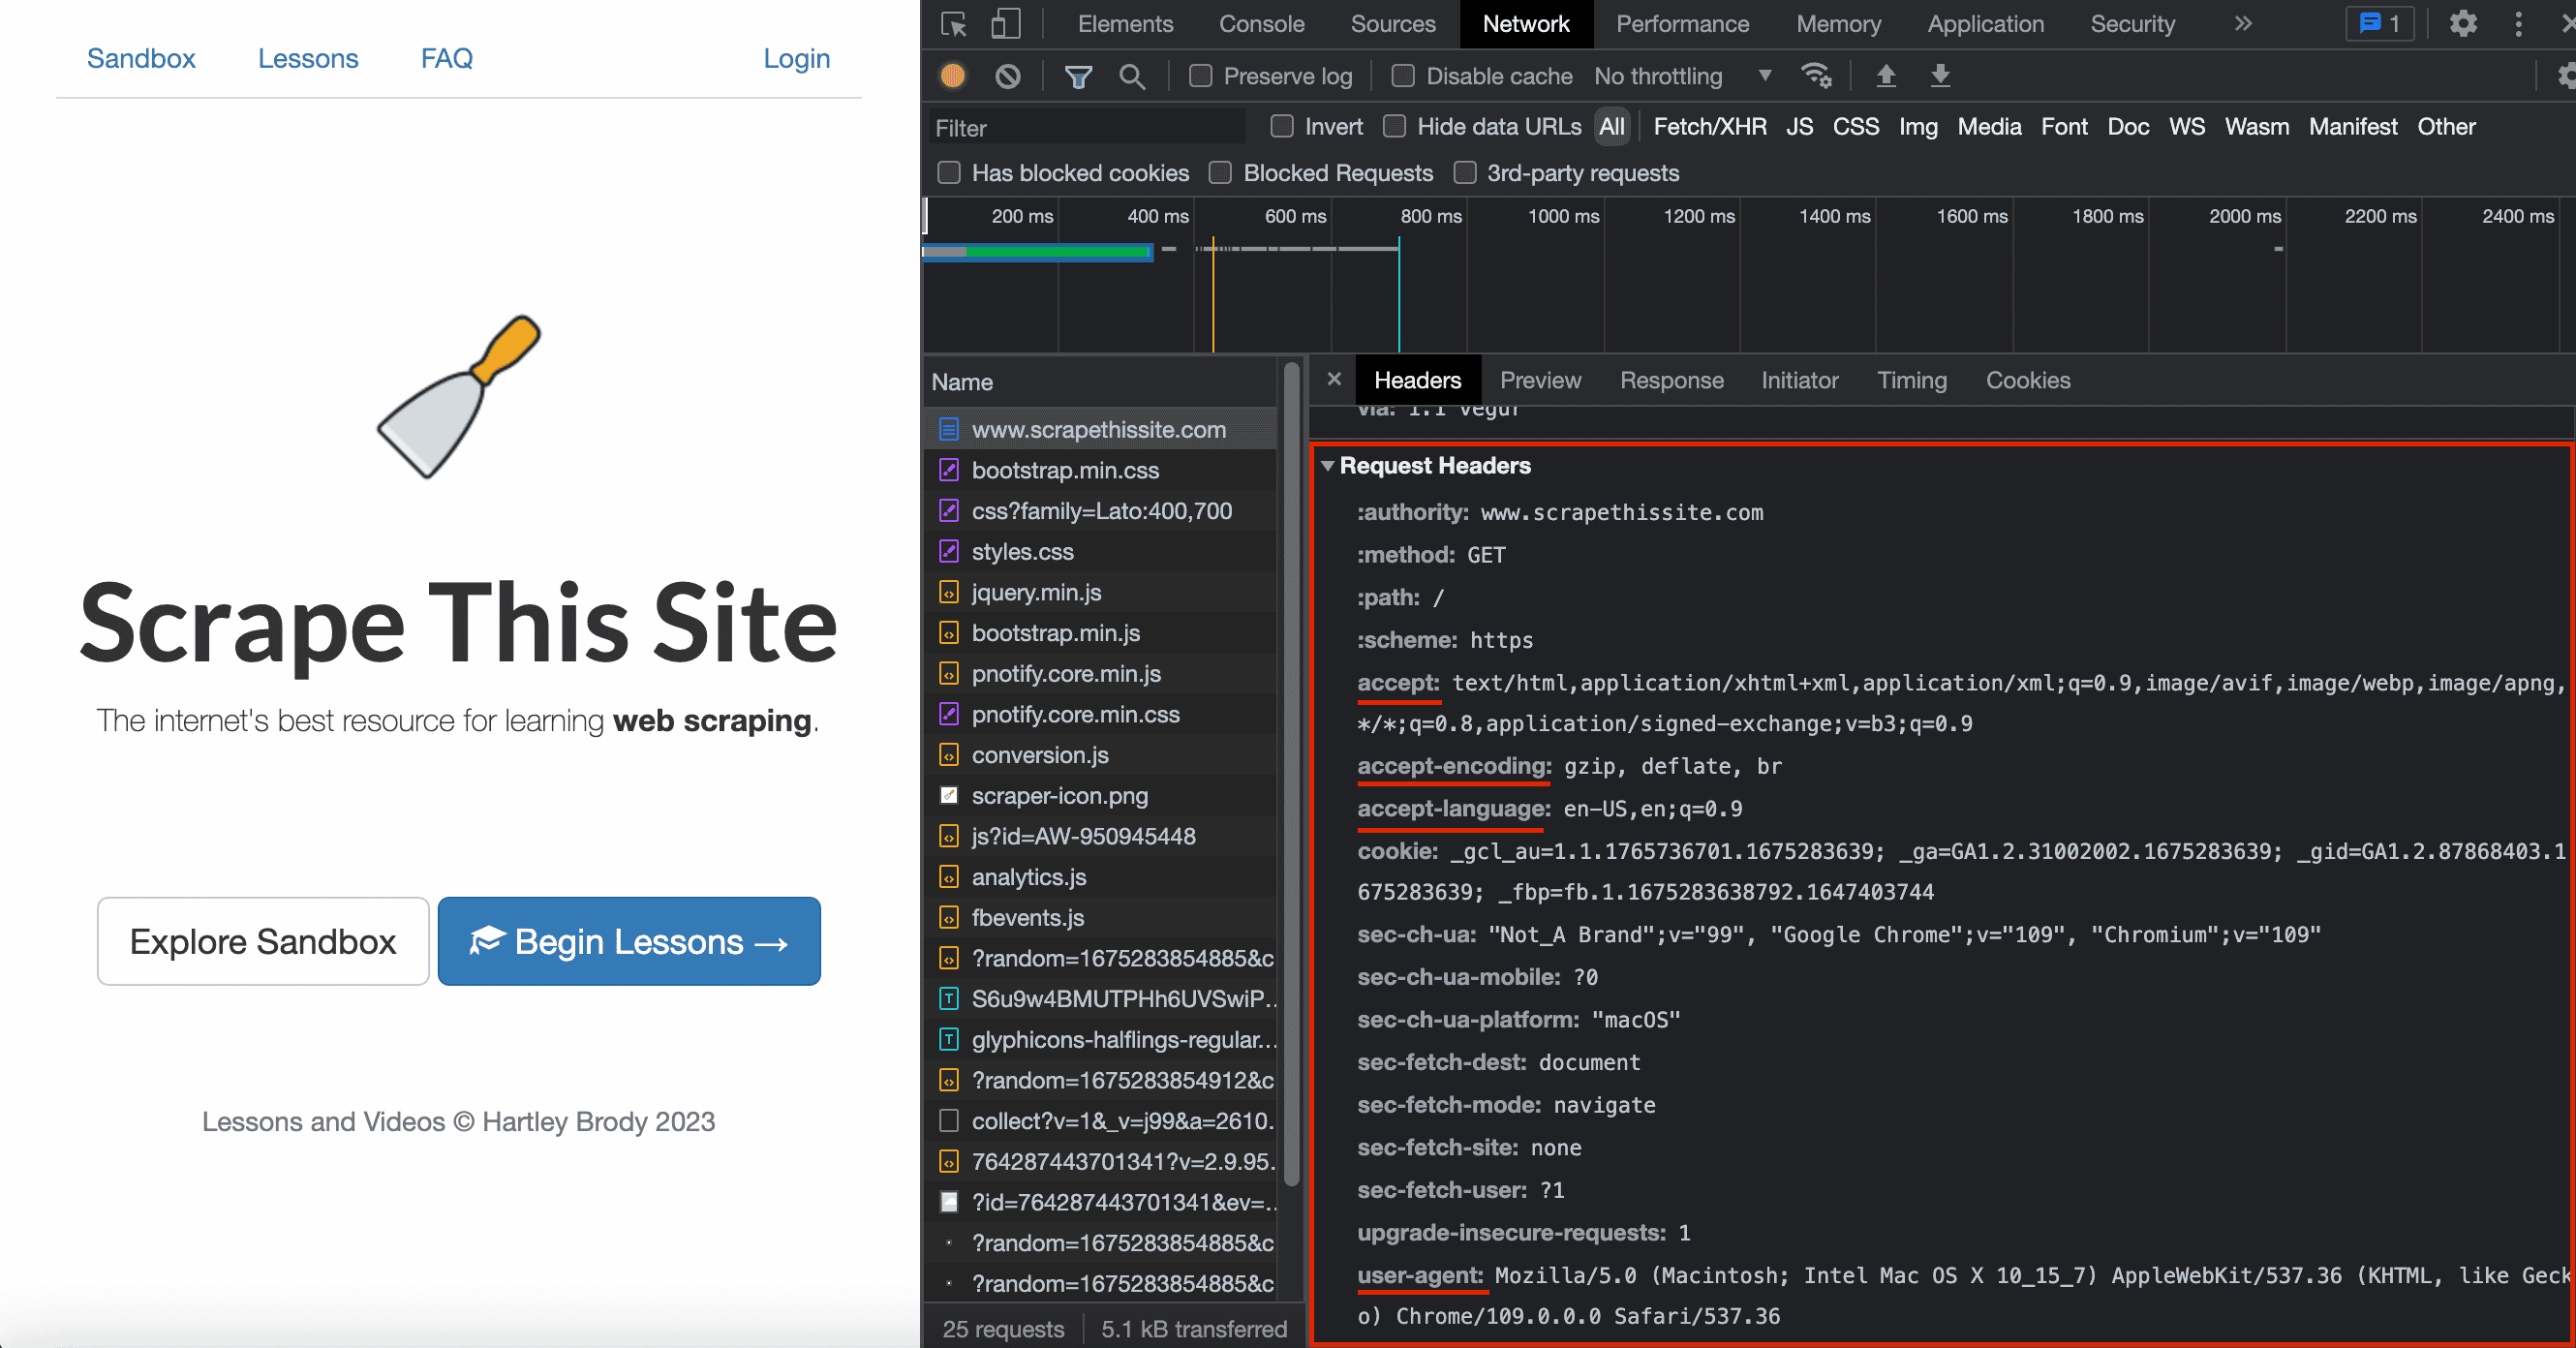Image resolution: width=2576 pixels, height=1348 pixels.
Task: Show more DevTools tabs chevron
Action: (x=2243, y=24)
